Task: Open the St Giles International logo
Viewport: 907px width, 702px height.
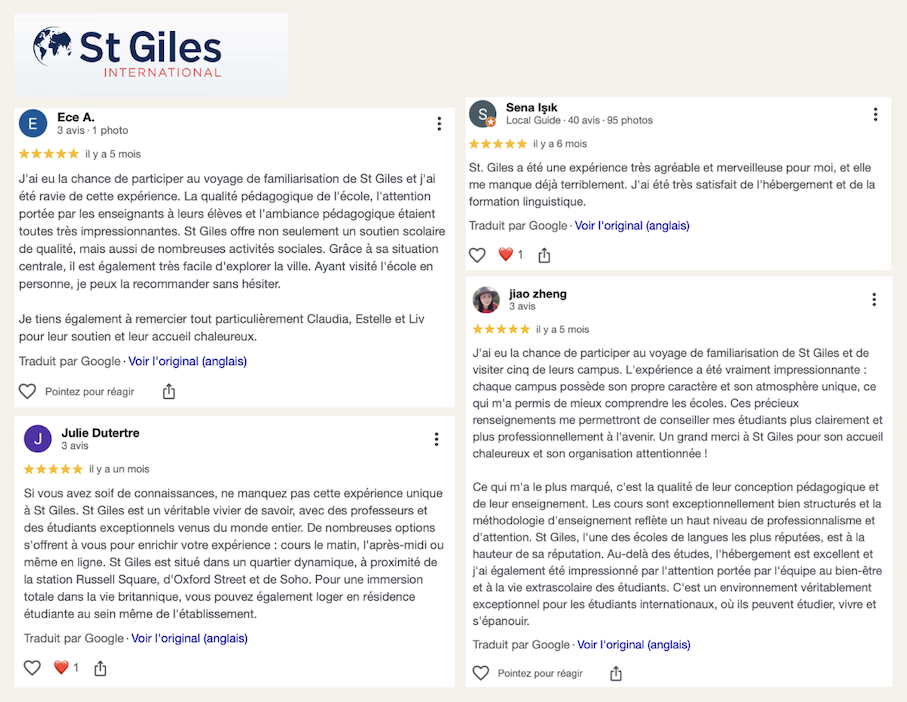Action: click(127, 53)
